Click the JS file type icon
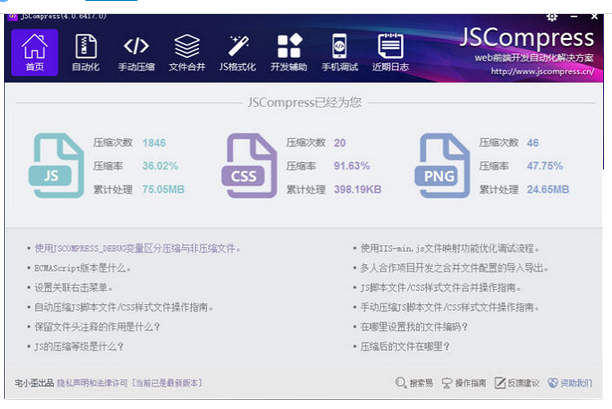The height and width of the screenshot is (409, 612). click(56, 165)
